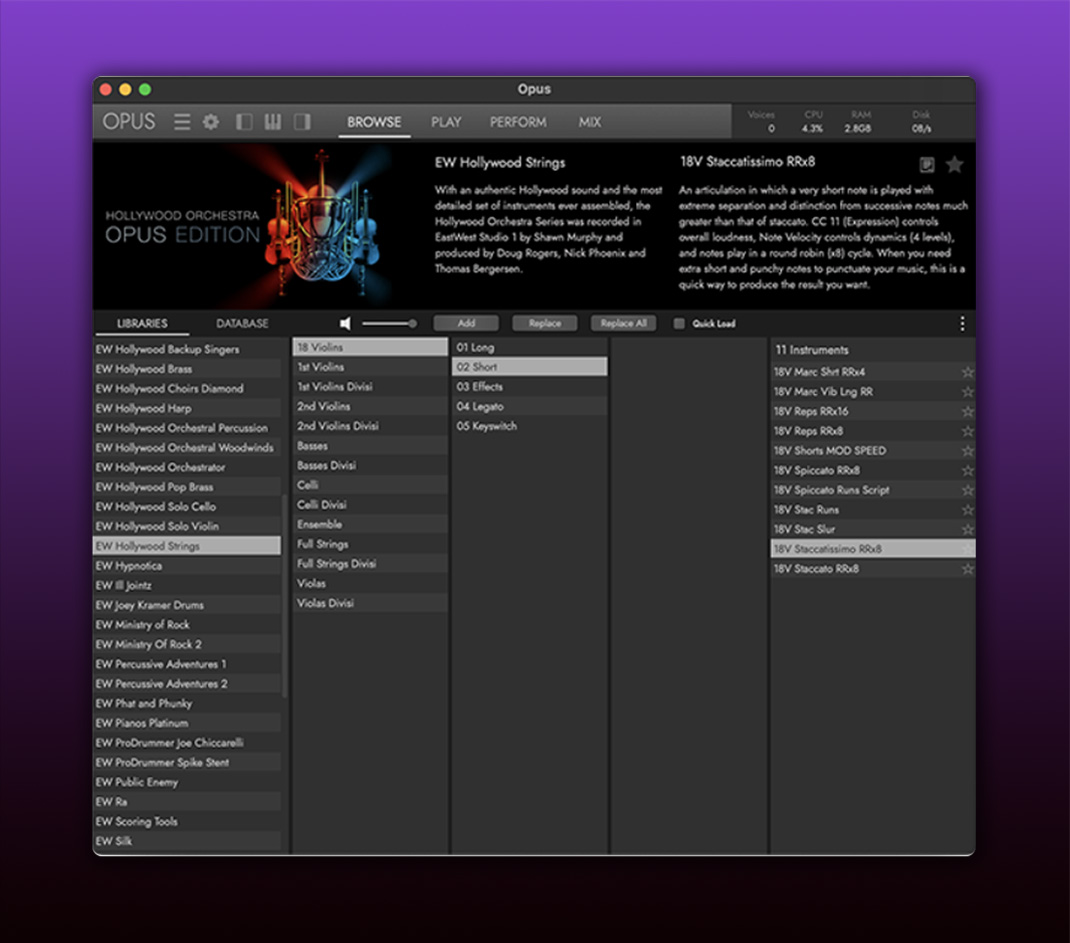
Task: Select EW Joey Kramer Drums library
Action: coord(187,605)
